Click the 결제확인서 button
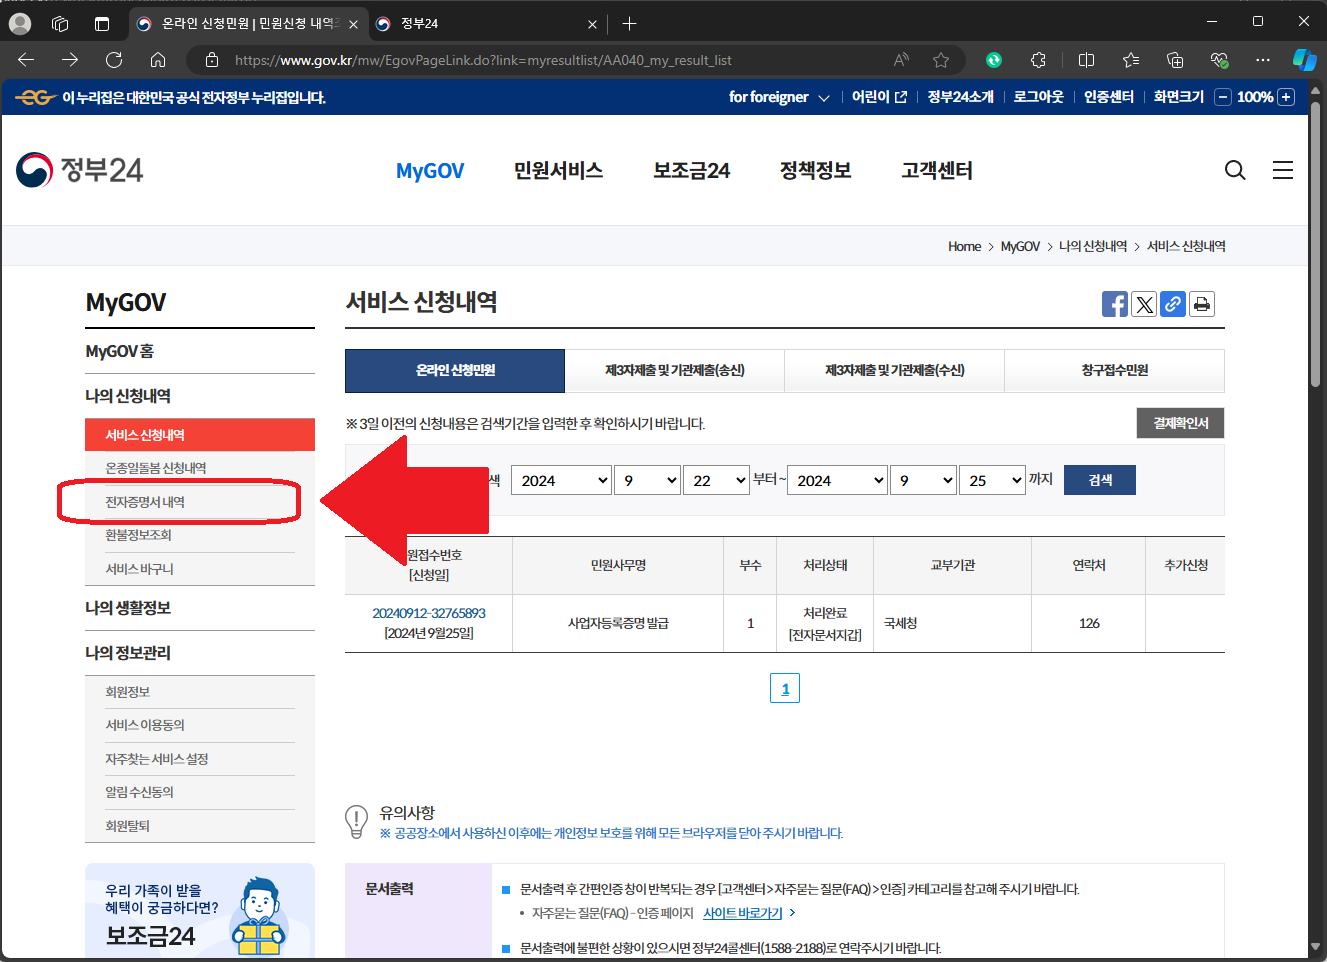The image size is (1327, 962). tap(1180, 423)
